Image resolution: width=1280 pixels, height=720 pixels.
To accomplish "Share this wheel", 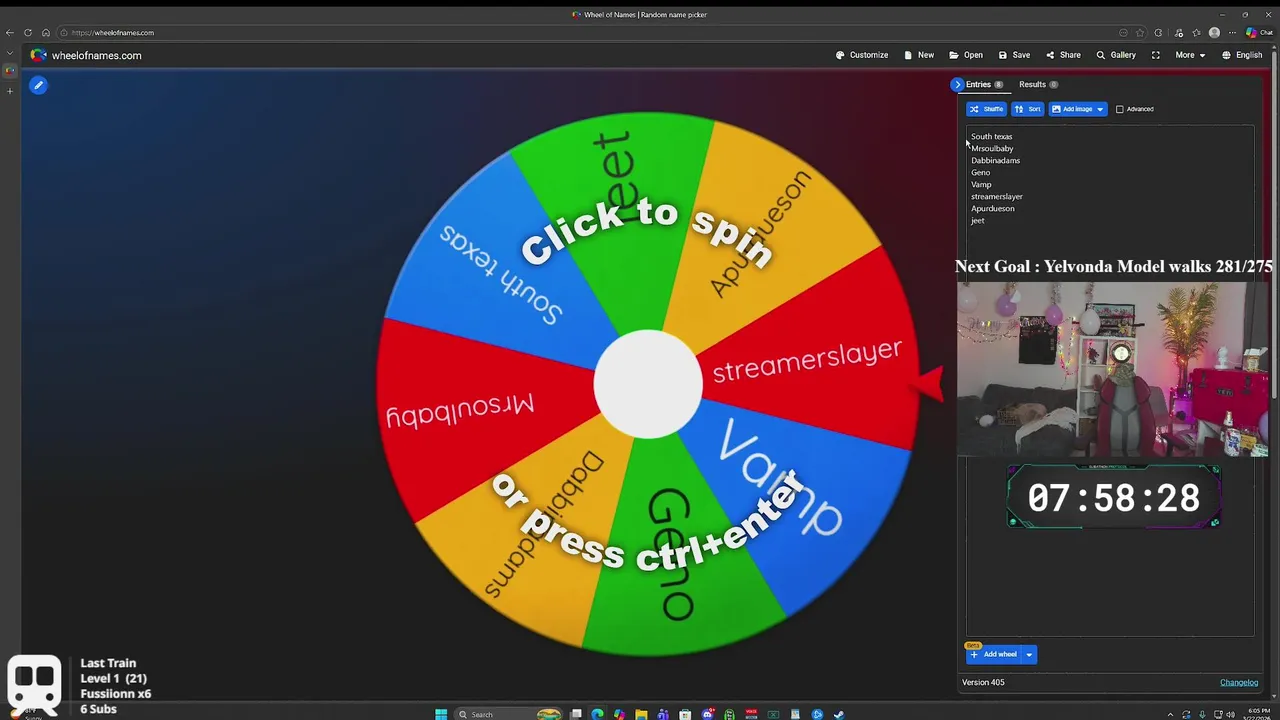I will [x=1063, y=55].
